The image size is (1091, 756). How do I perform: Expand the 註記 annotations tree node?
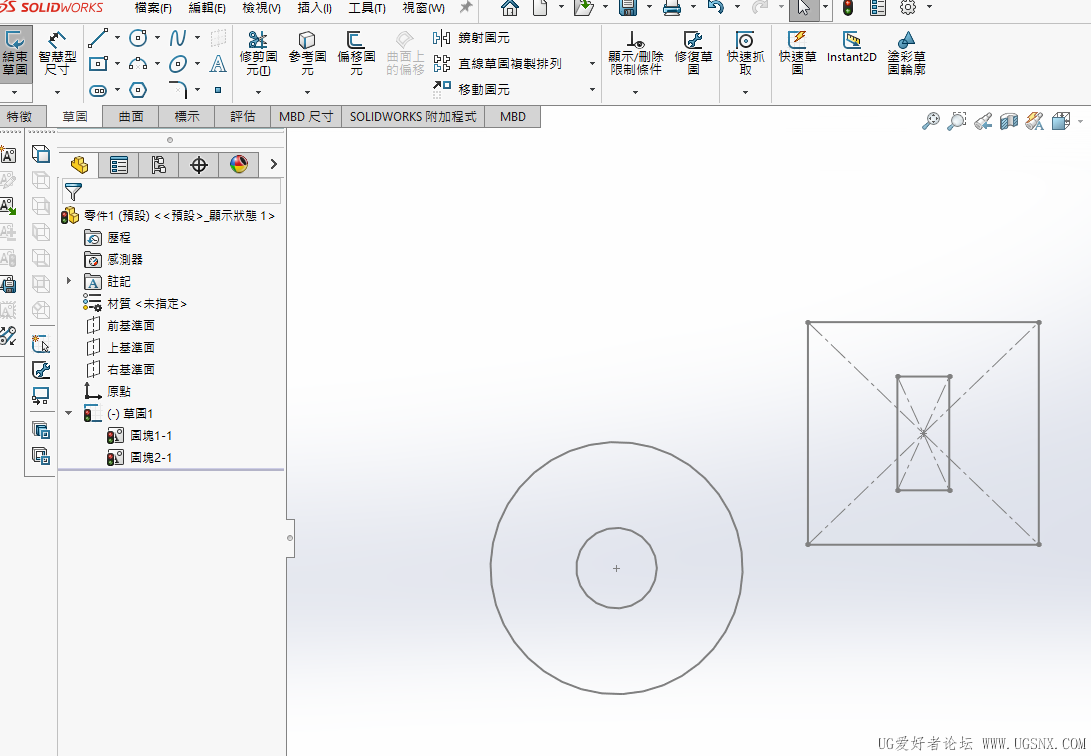[69, 281]
